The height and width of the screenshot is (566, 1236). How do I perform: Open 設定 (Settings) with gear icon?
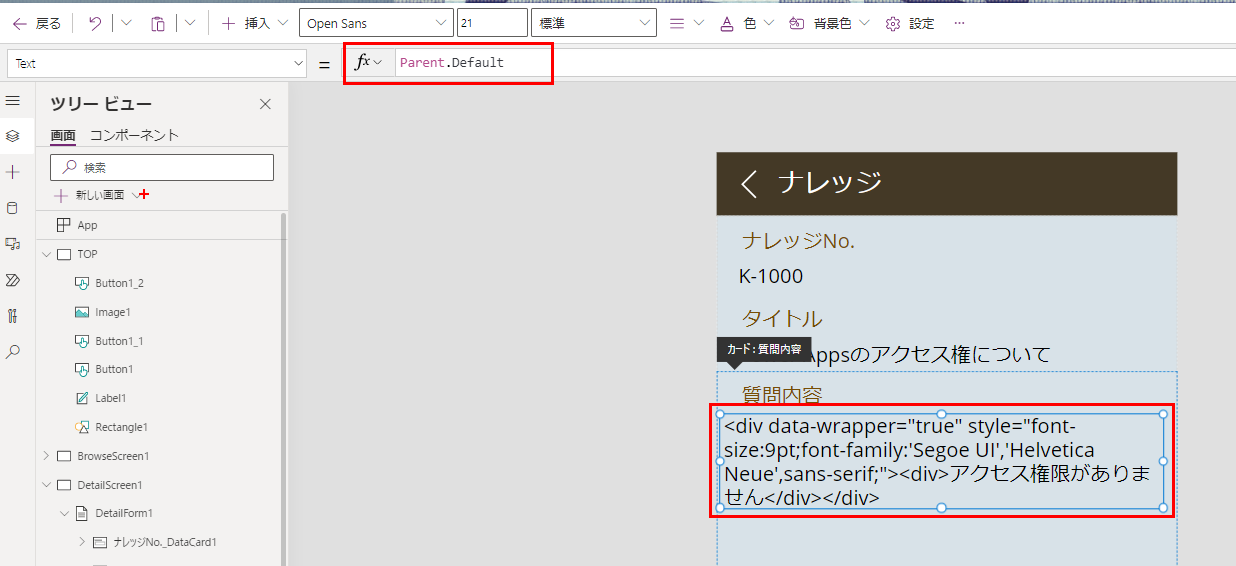(910, 23)
